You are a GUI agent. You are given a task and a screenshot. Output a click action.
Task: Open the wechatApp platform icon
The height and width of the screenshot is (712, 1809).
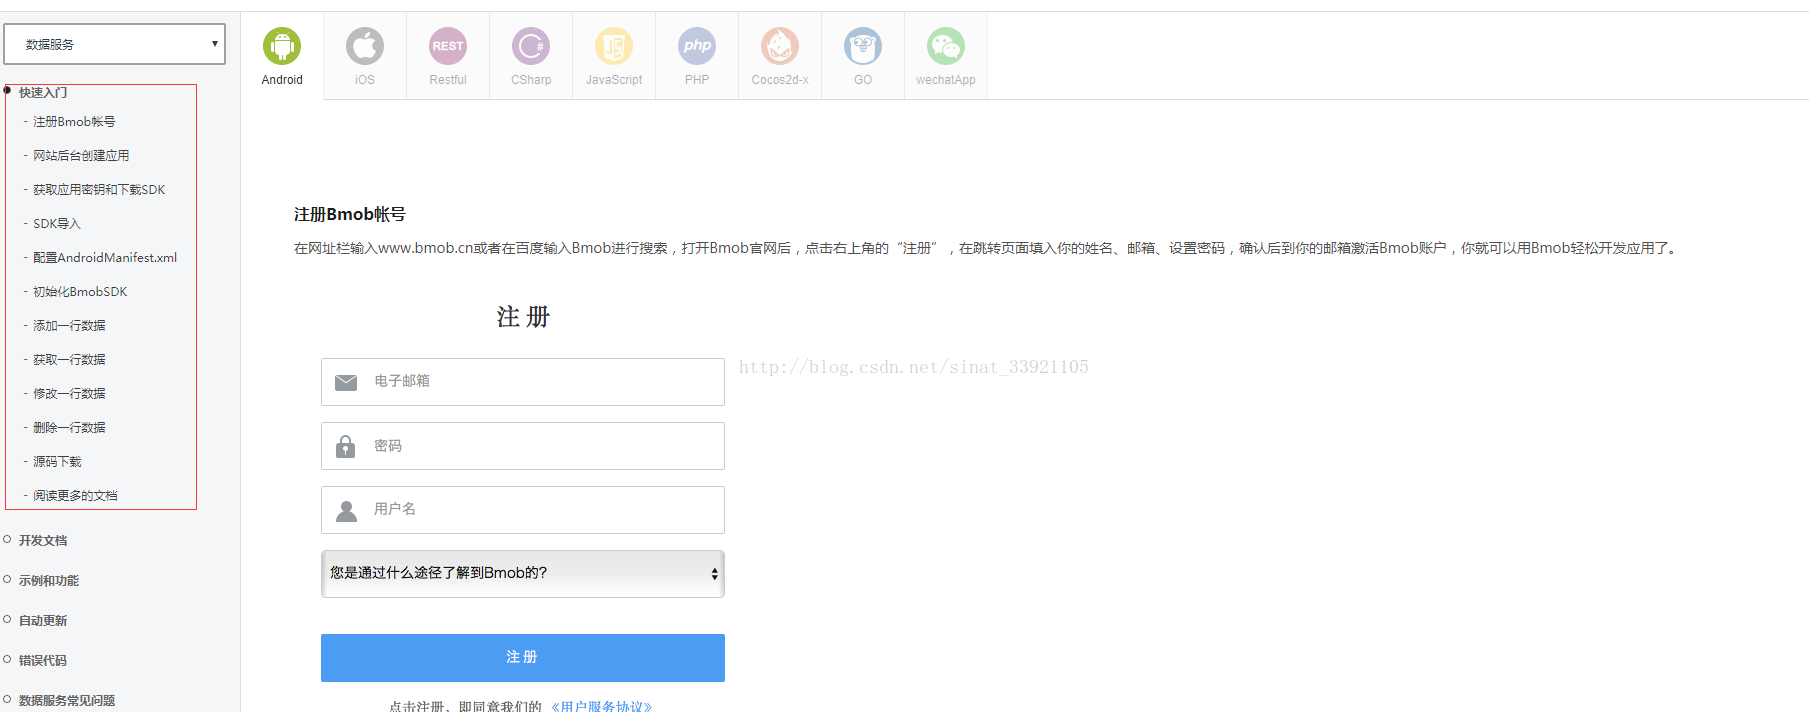coord(946,46)
